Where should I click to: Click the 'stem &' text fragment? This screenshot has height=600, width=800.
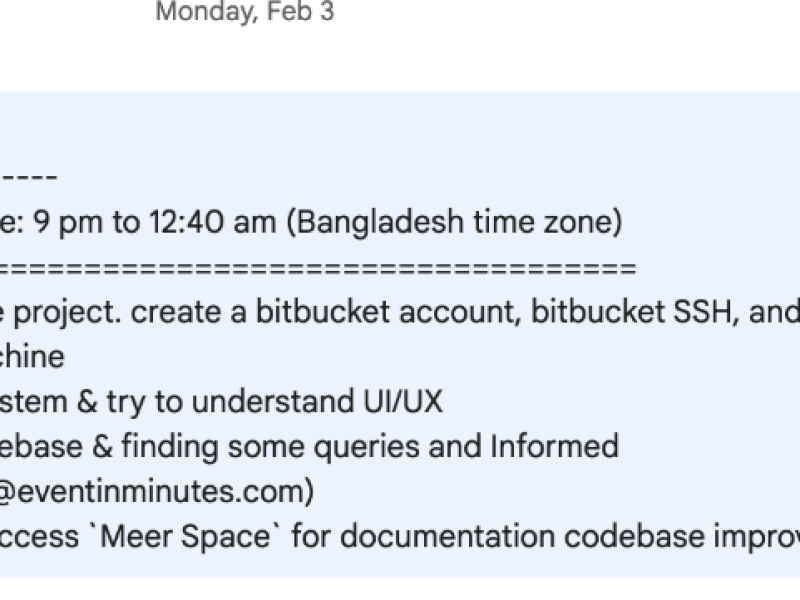[49, 402]
